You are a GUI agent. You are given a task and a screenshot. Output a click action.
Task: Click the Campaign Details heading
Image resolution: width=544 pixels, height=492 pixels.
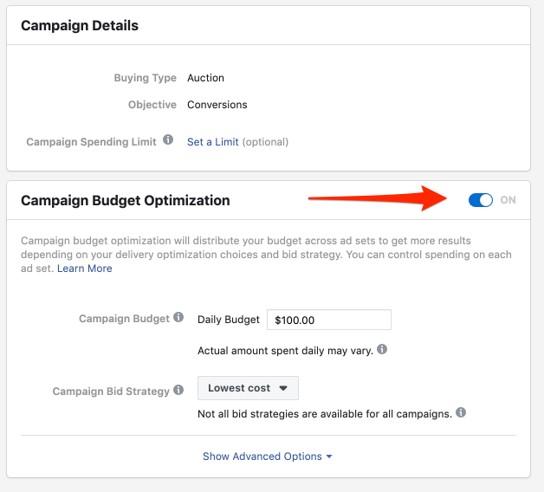(80, 26)
